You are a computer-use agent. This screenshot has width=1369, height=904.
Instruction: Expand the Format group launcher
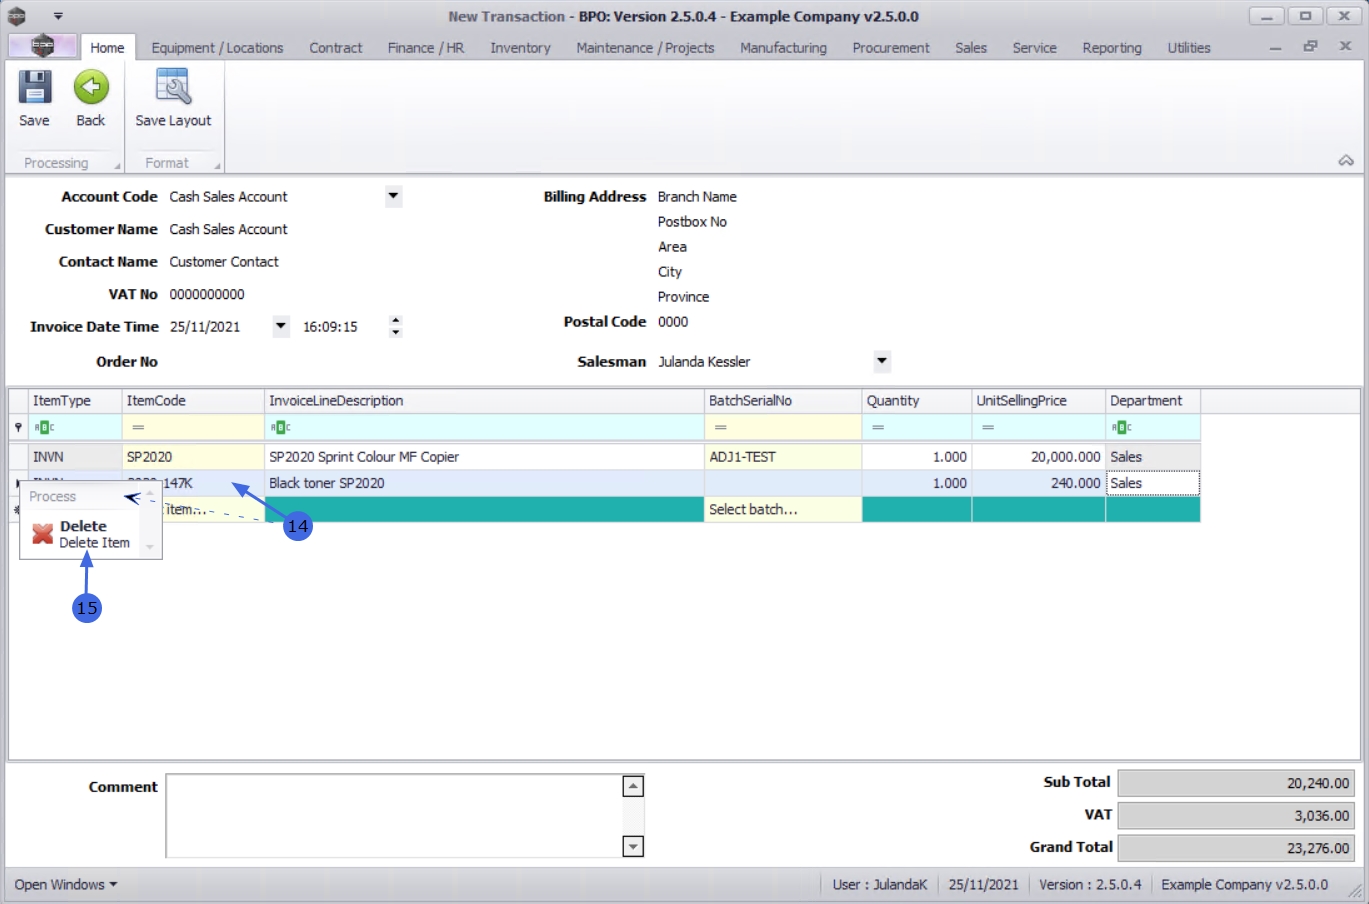[217, 166]
